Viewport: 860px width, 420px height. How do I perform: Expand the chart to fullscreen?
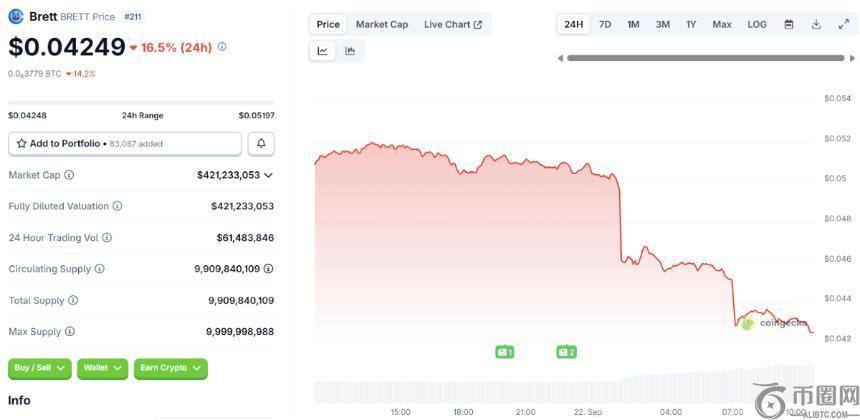pos(842,24)
